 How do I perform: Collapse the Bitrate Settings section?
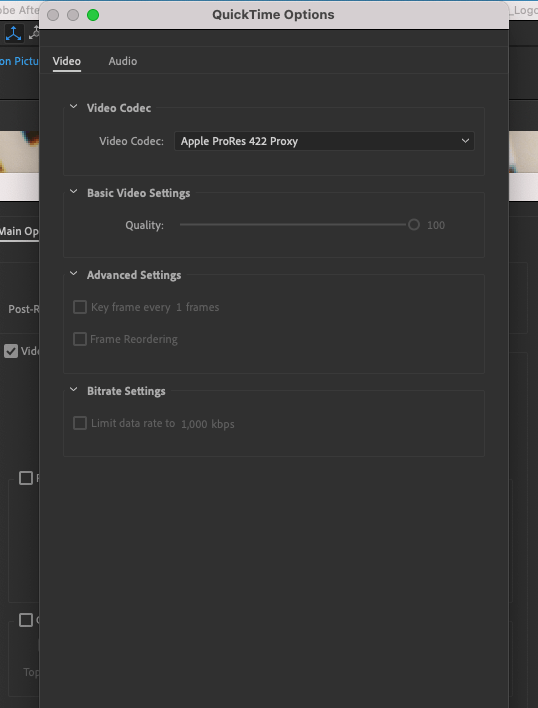coord(74,390)
